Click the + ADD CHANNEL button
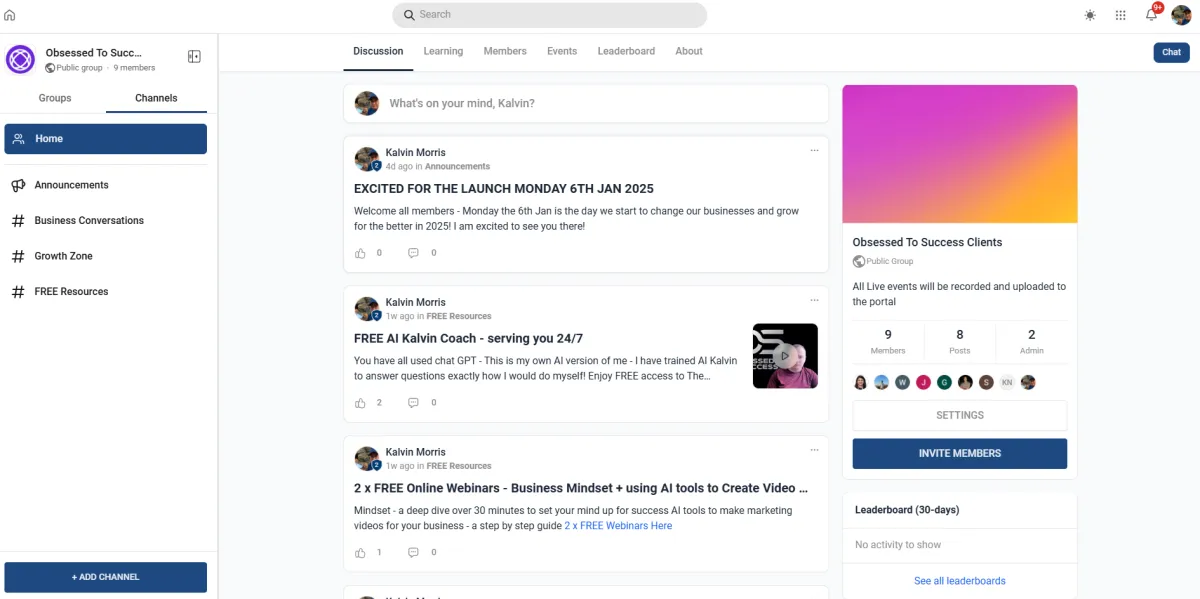1200x599 pixels. point(106,577)
